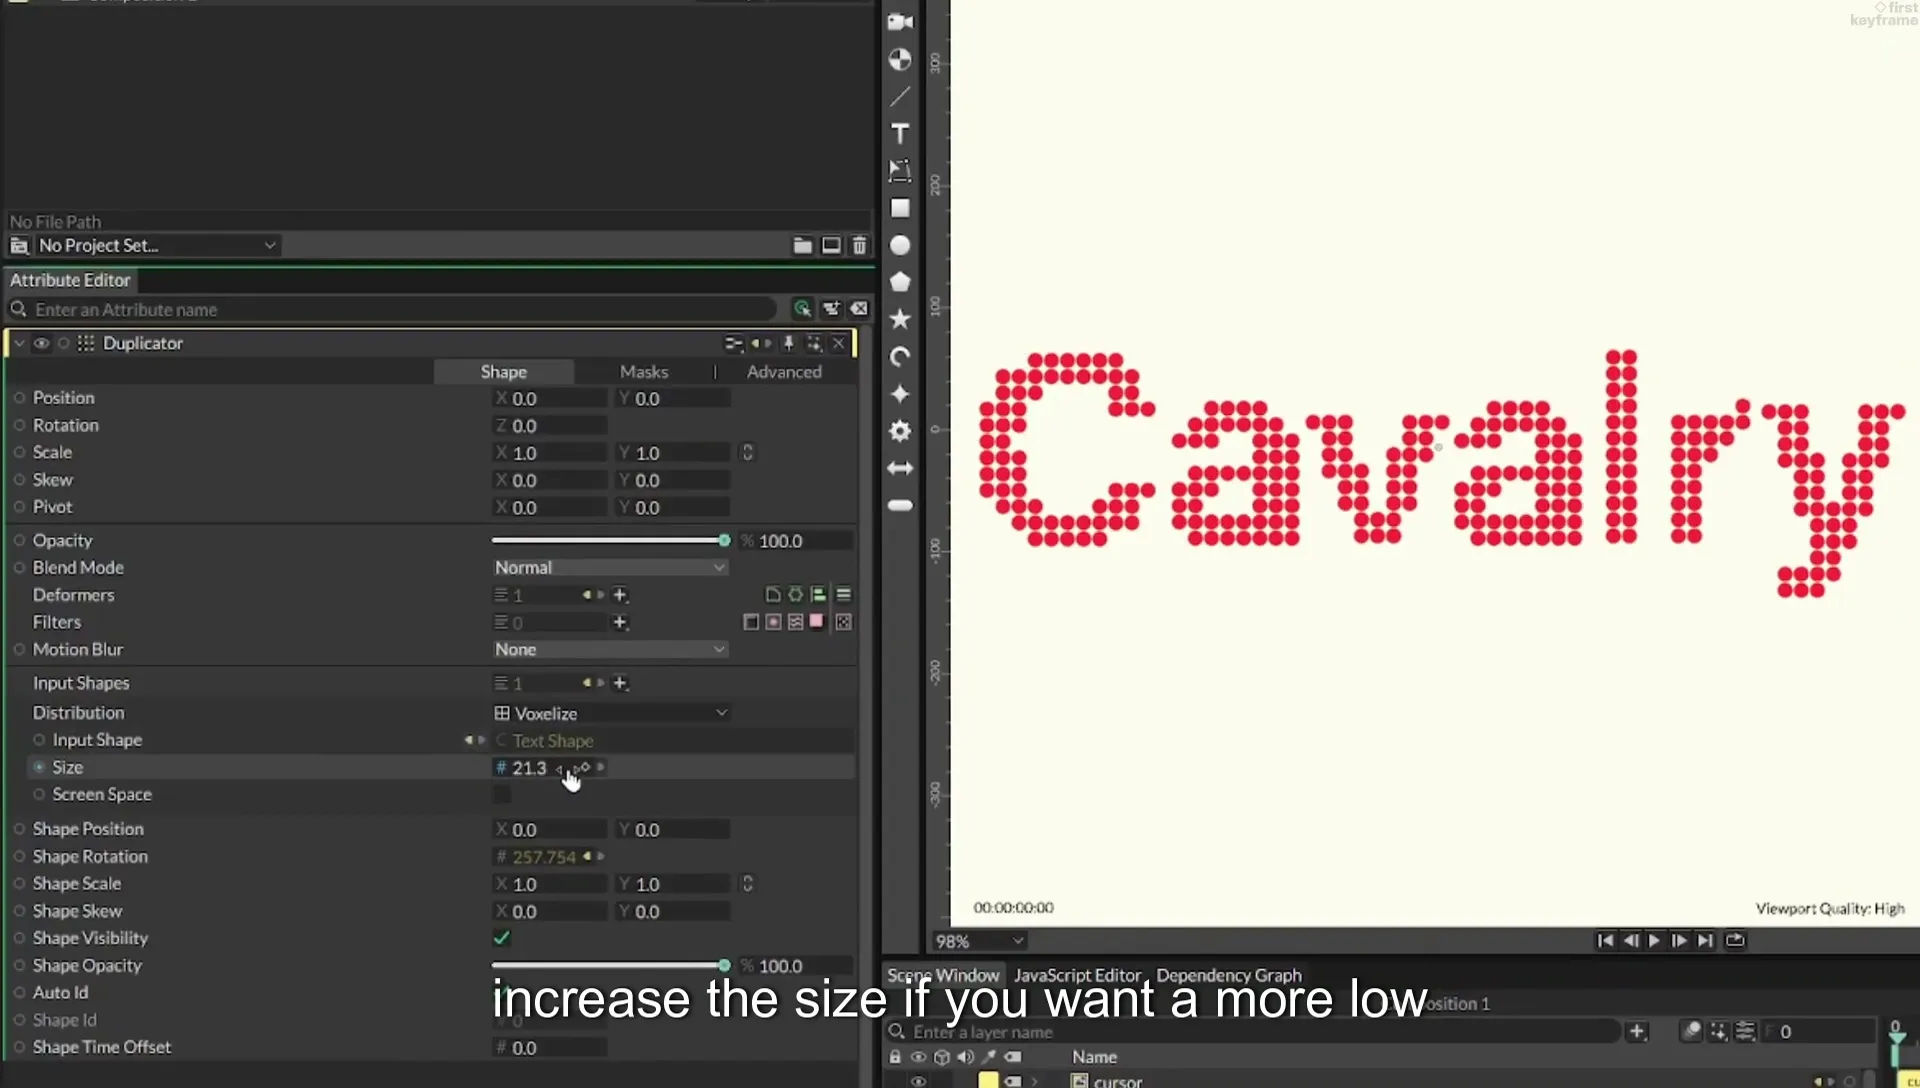Viewport: 1920px width, 1088px height.
Task: Toggle Duplicator layer visibility eye
Action: 41,343
